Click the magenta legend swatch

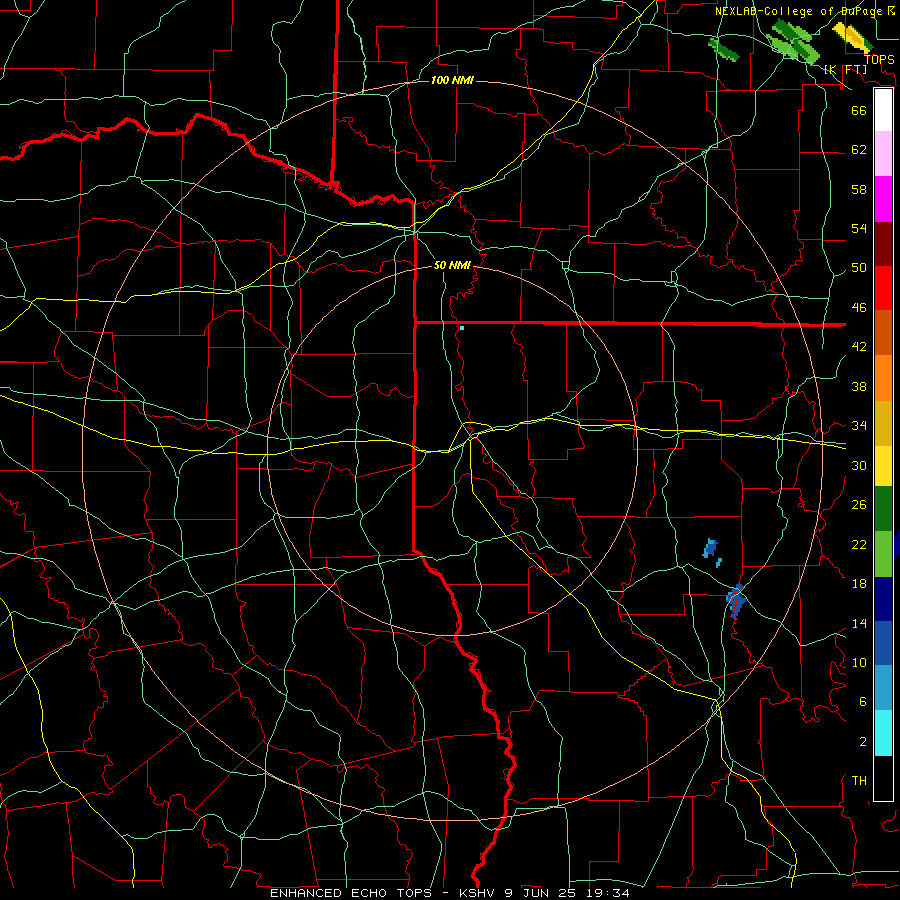coord(883,199)
